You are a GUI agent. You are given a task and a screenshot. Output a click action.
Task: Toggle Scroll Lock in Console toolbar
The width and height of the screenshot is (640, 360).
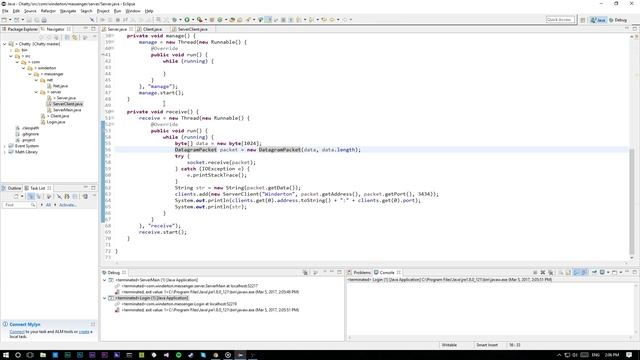(568, 272)
